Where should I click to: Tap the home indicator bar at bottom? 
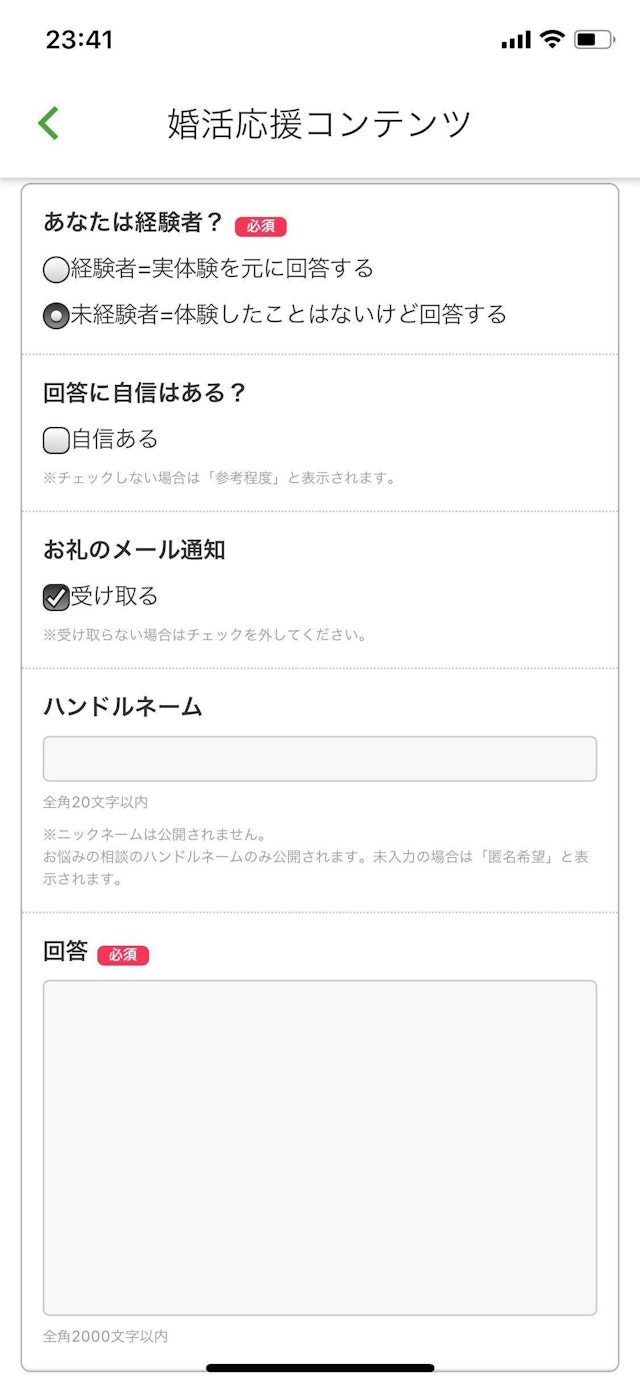pyautogui.click(x=320, y=1367)
